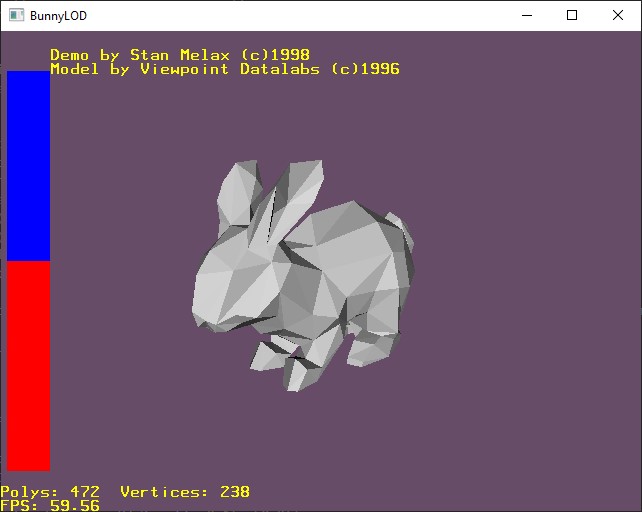Click the red section of the LOD bar

[28, 366]
